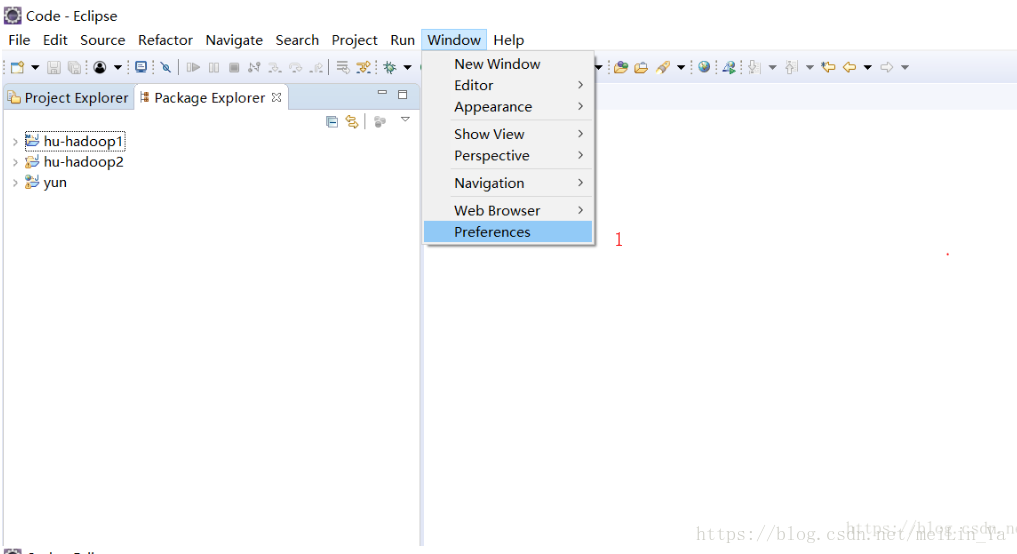Click the Open Task folder icon
Viewport: 1017px width, 554px height.
641,67
